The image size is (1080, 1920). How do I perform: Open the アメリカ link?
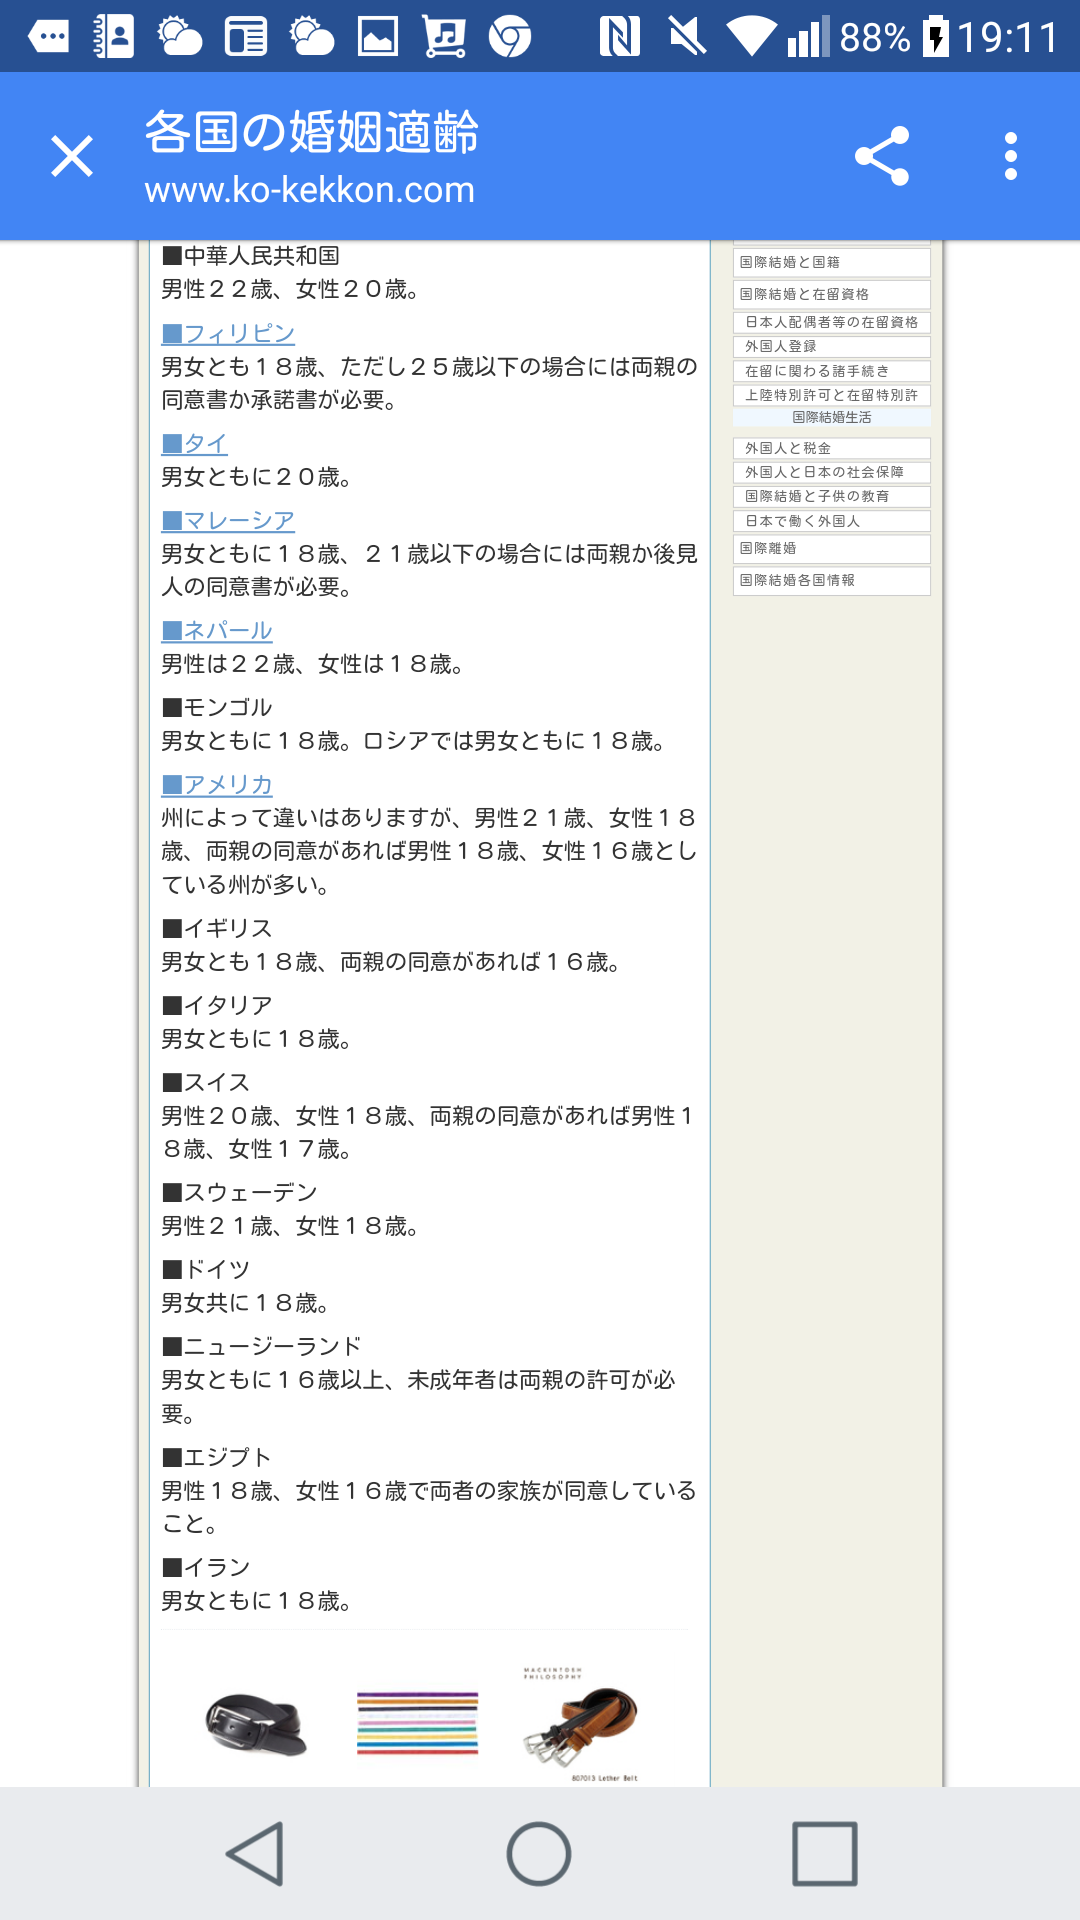click(217, 784)
